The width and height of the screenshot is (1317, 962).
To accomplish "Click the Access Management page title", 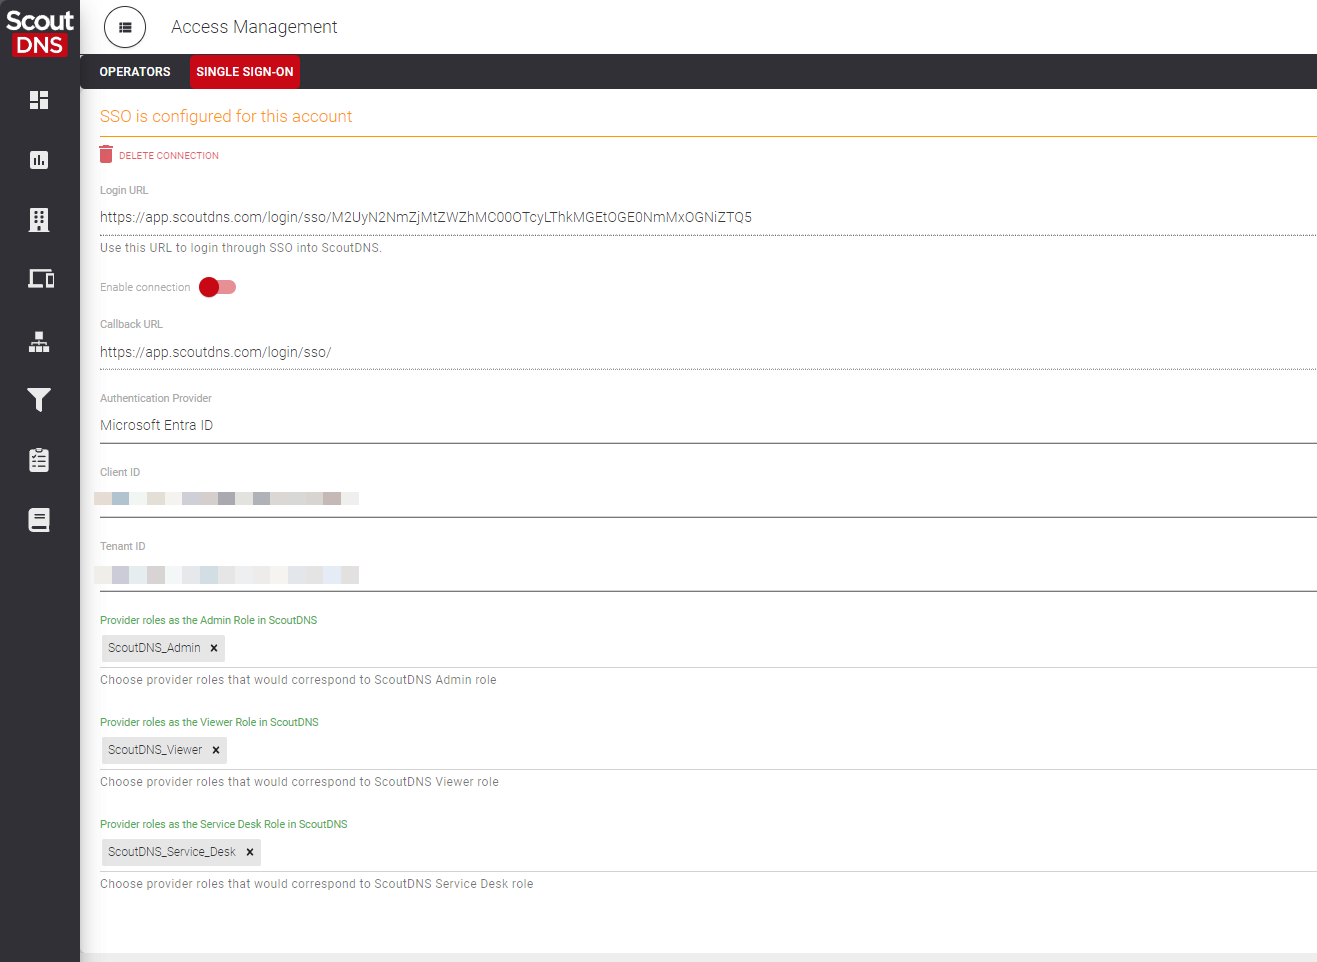I will click(254, 27).
